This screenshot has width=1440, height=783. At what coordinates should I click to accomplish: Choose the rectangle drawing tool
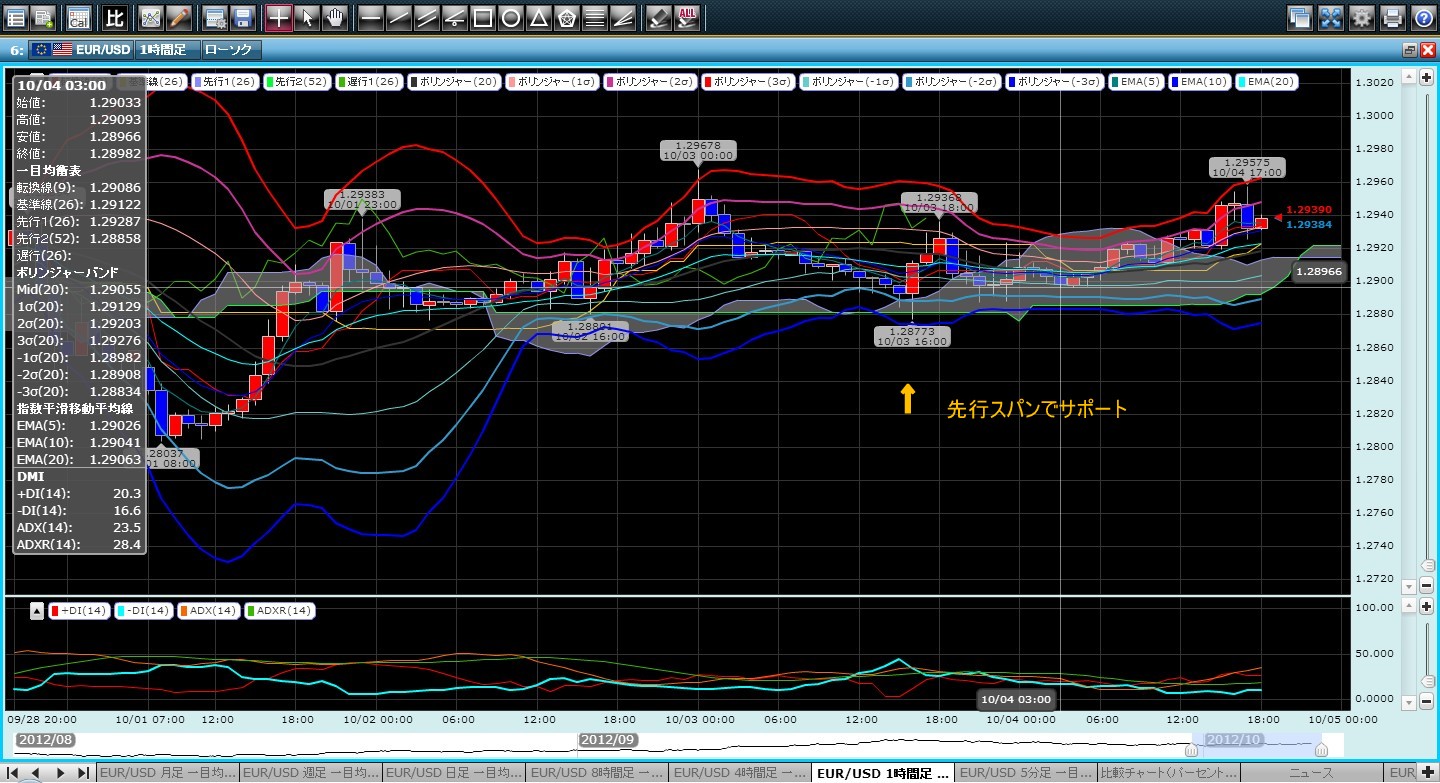pos(483,17)
